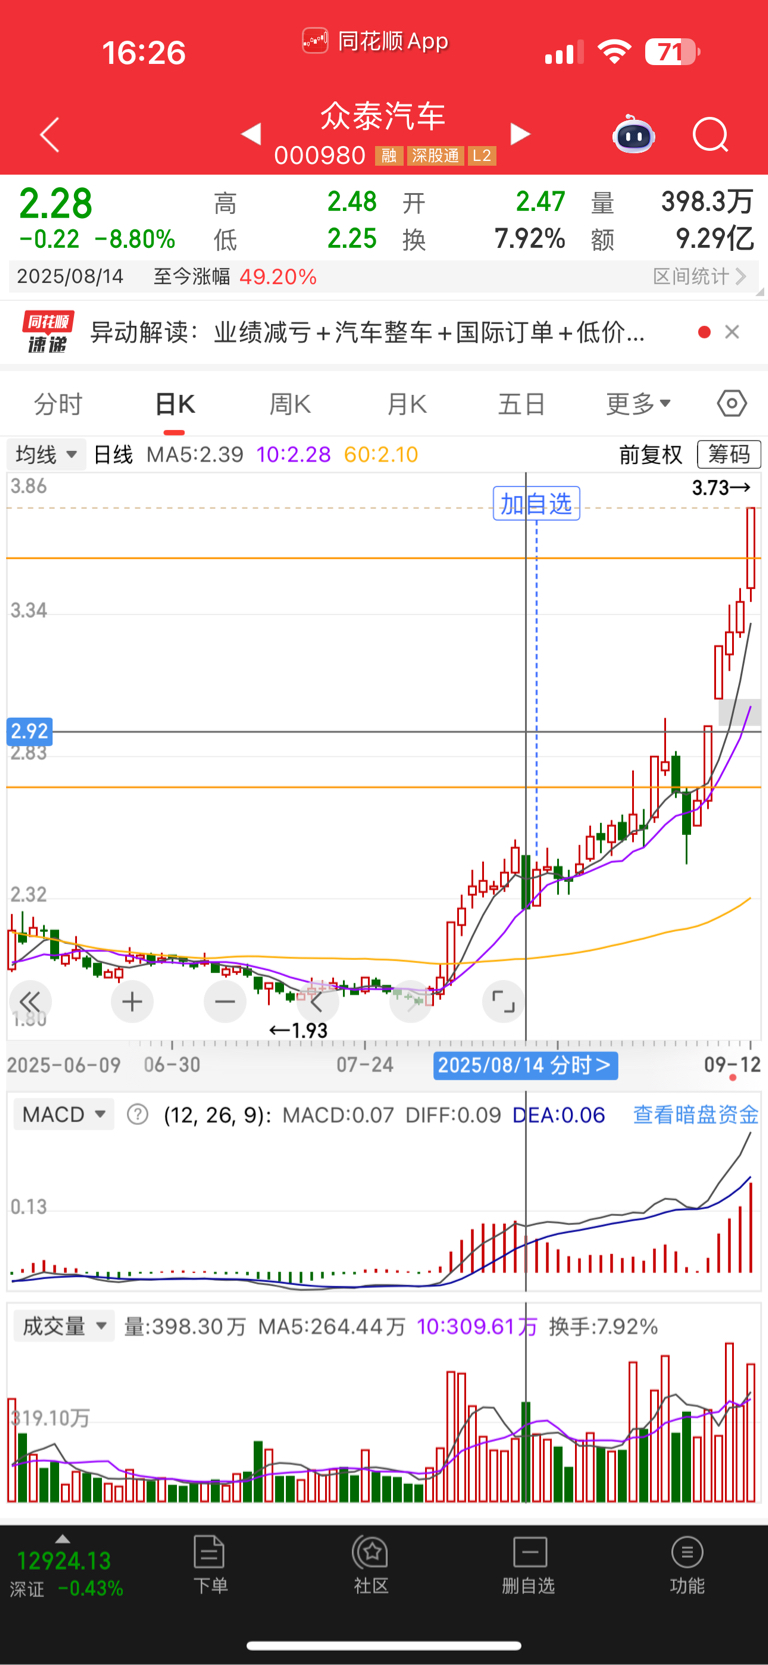Tap the chart rewind double-arrow button

click(x=30, y=1001)
